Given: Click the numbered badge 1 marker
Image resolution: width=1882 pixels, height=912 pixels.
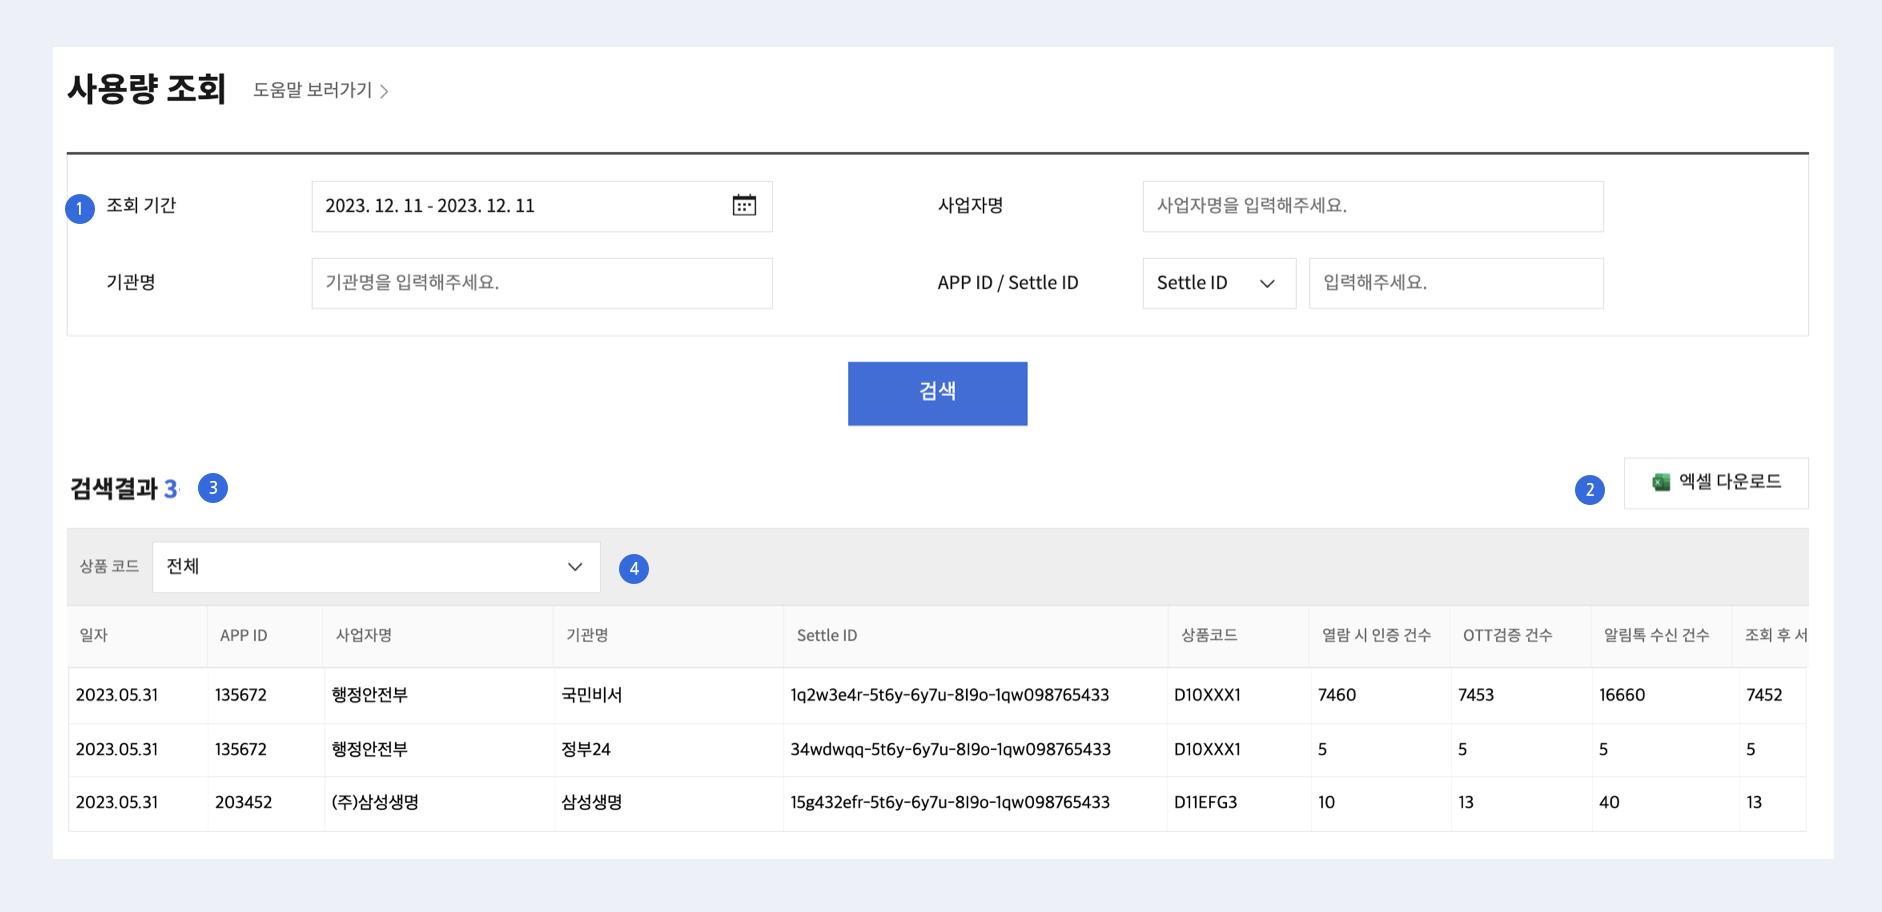Looking at the screenshot, I should point(80,209).
